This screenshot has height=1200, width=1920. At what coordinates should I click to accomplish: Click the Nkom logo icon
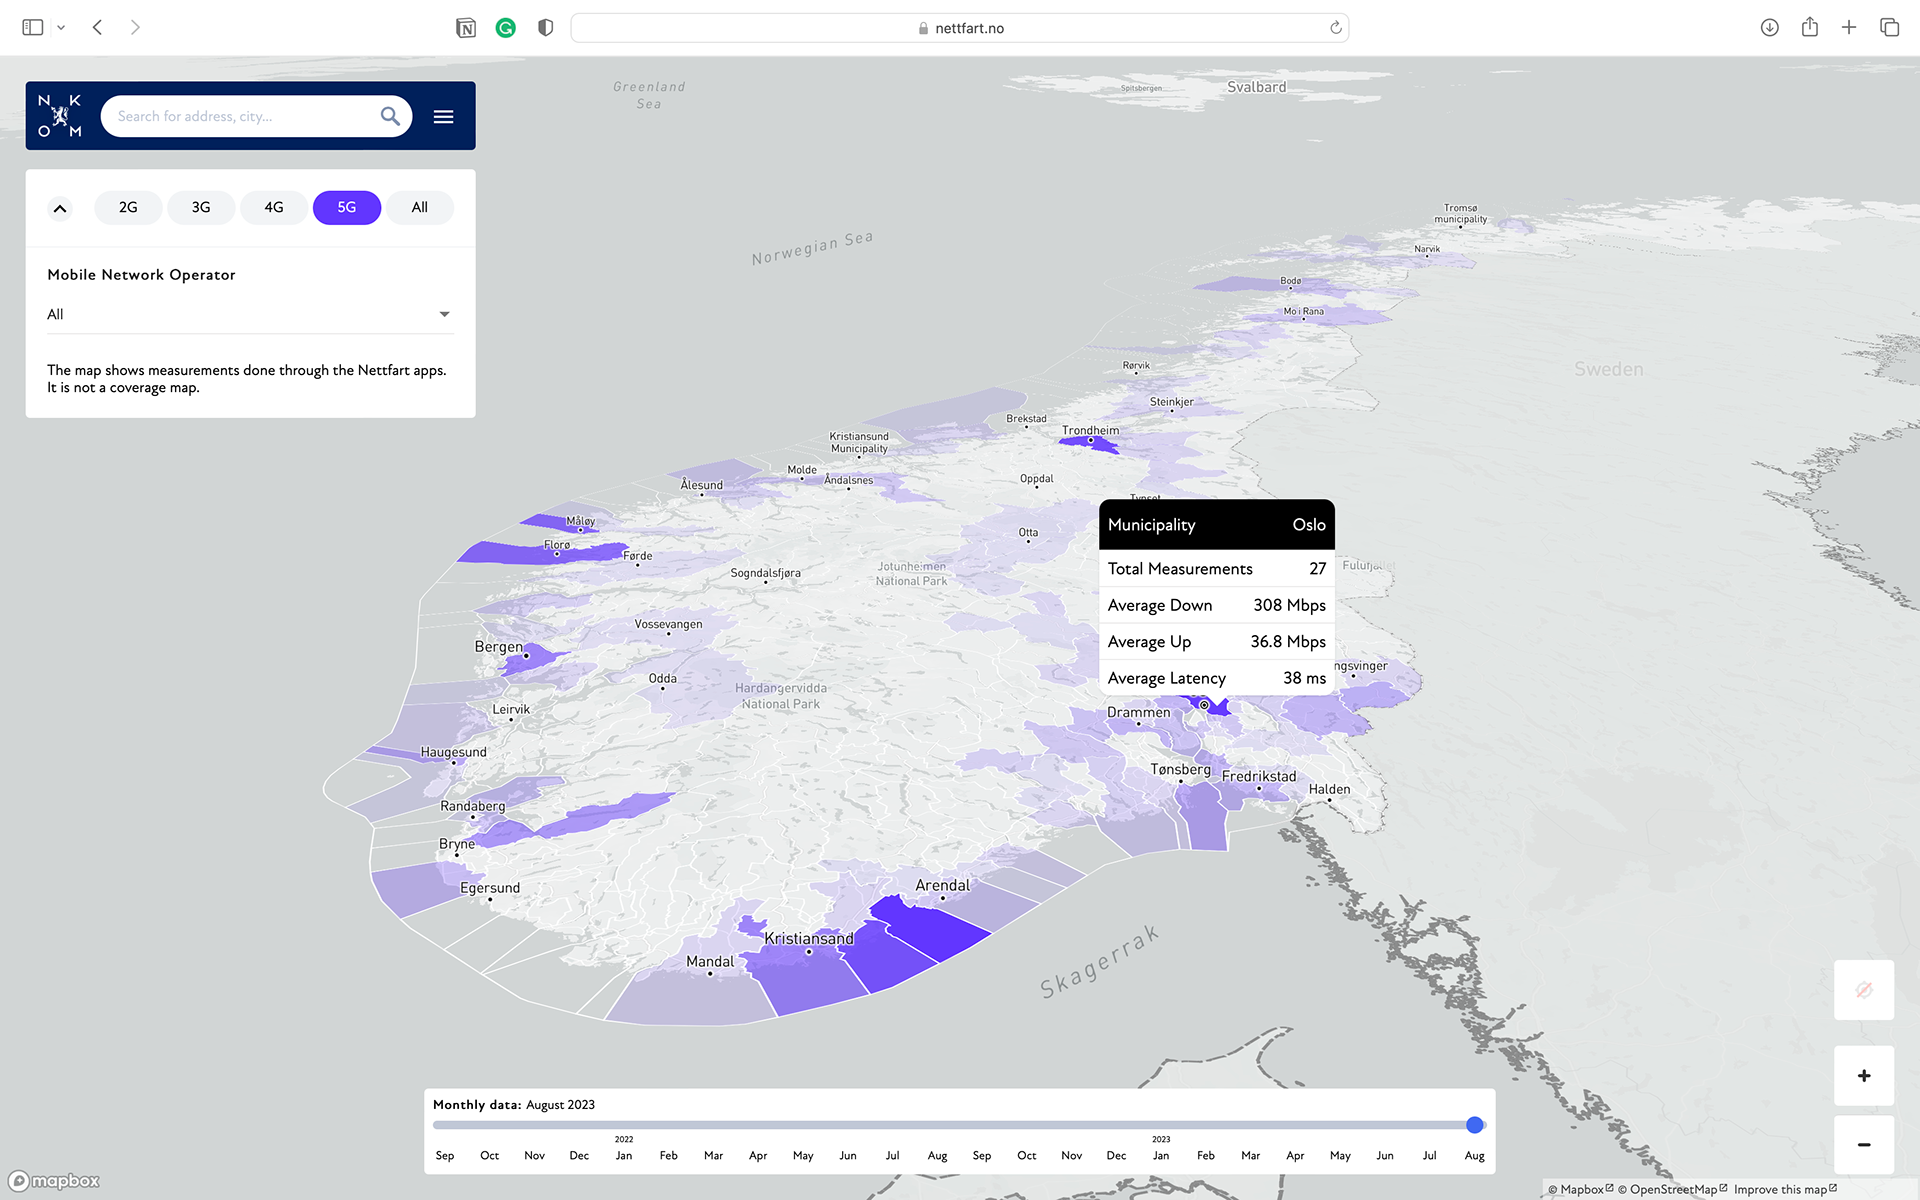click(60, 116)
